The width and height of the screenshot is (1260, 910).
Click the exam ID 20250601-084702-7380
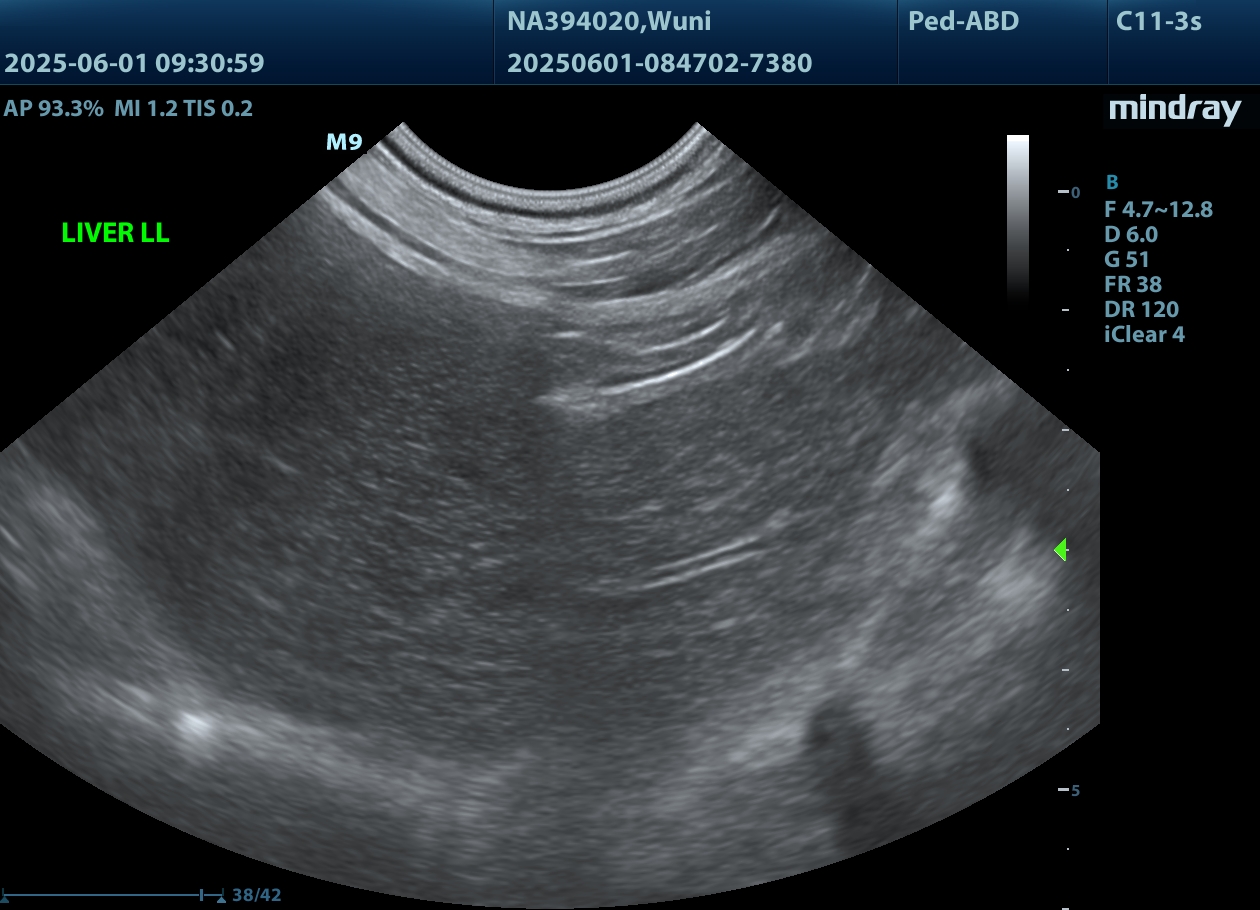pyautogui.click(x=659, y=64)
